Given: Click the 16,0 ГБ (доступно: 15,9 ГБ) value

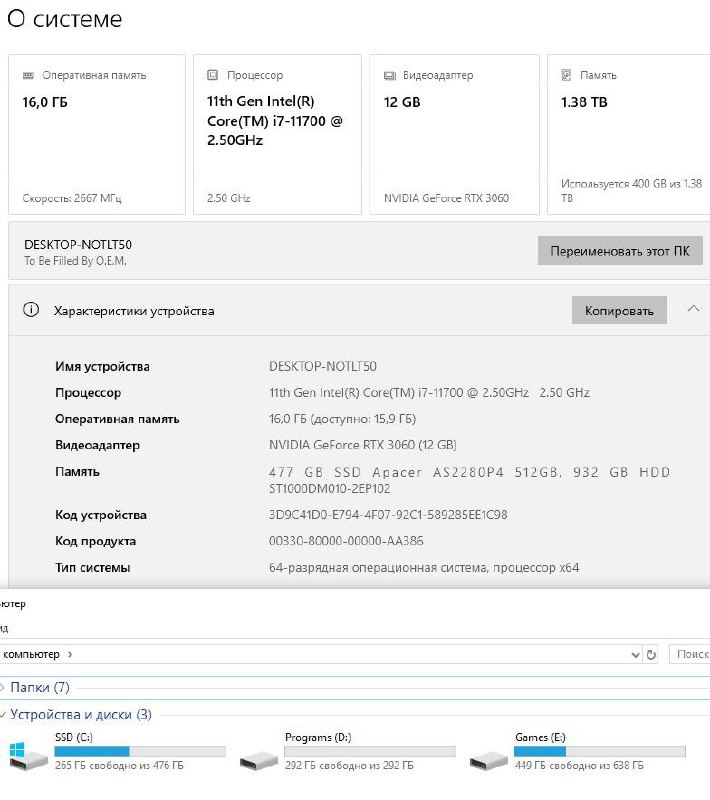Looking at the screenshot, I should pyautogui.click(x=342, y=419).
